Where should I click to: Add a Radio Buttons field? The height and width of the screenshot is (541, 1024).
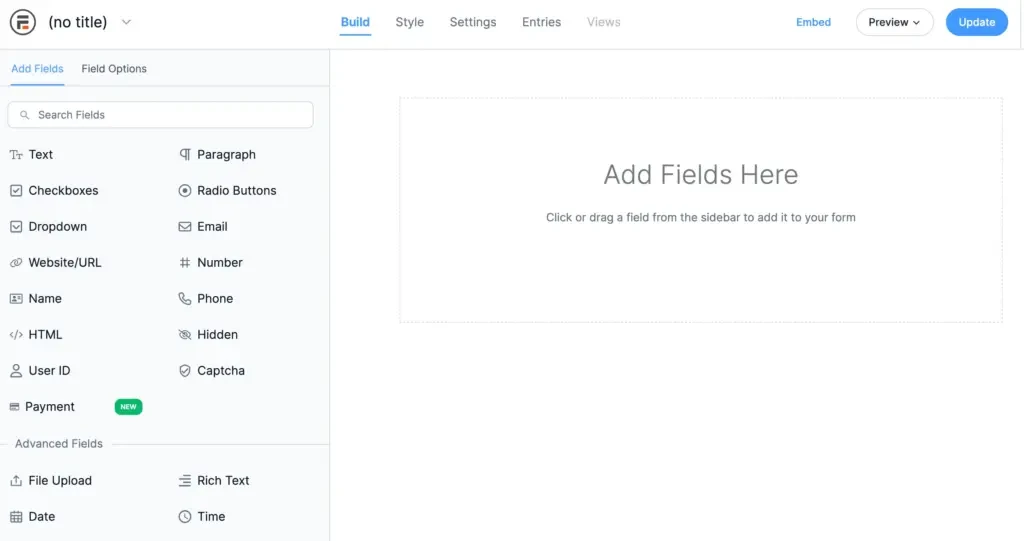coord(227,191)
